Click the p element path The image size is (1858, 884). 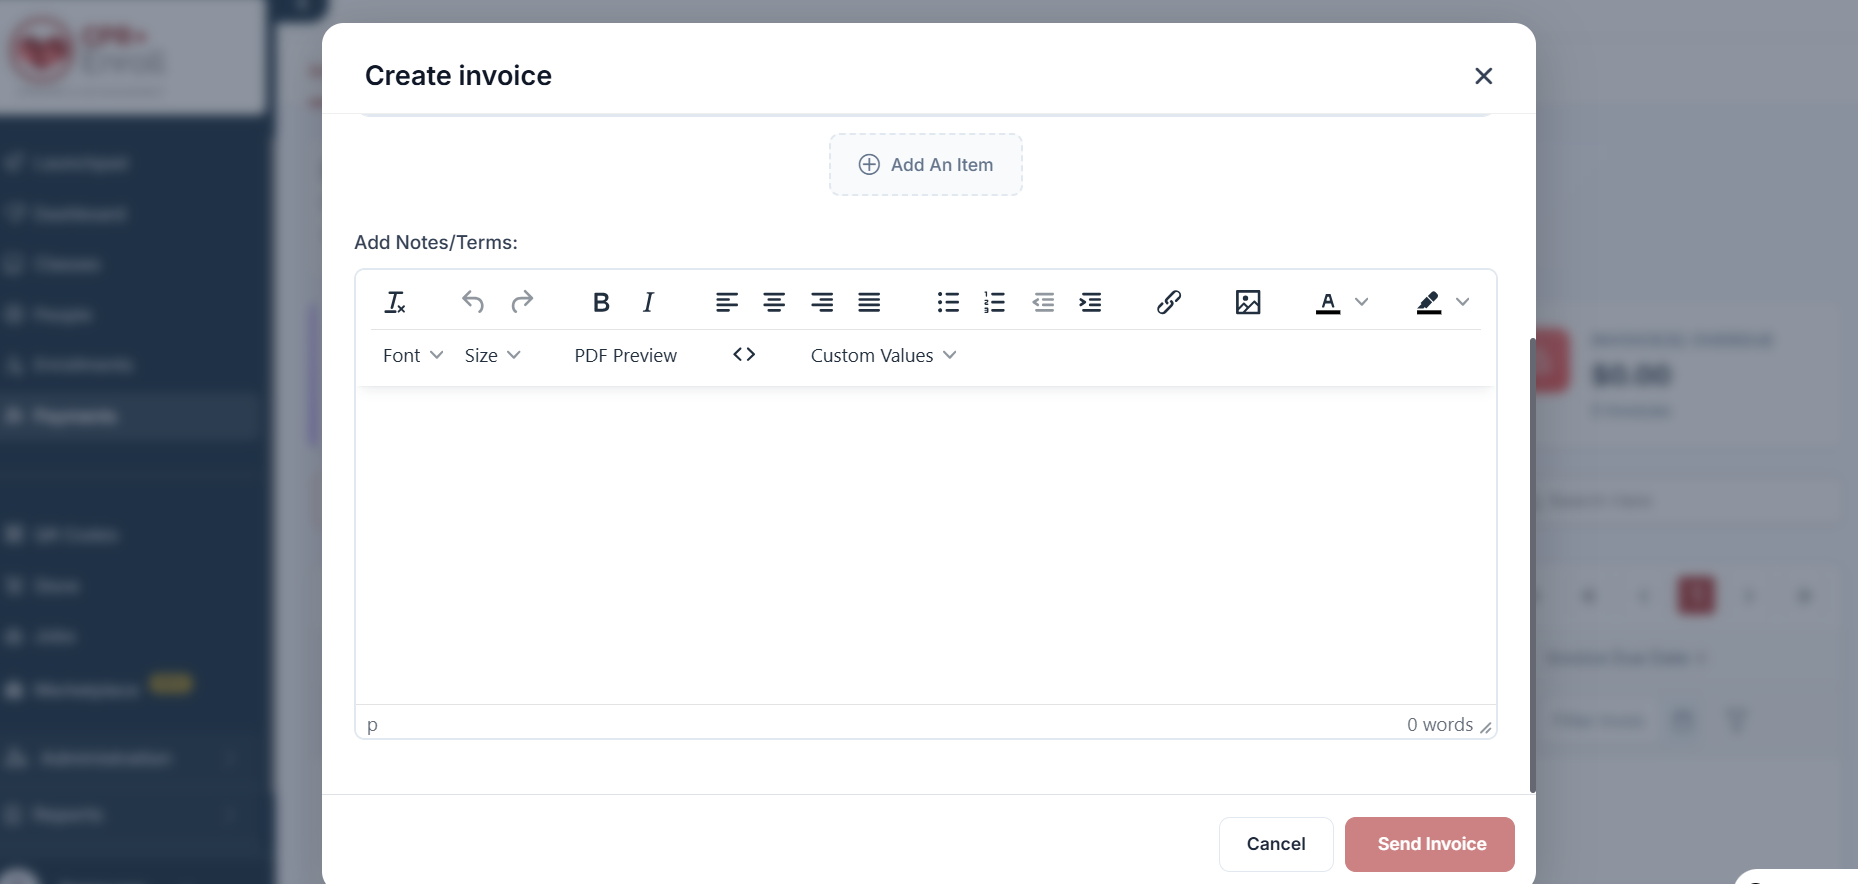click(x=372, y=725)
